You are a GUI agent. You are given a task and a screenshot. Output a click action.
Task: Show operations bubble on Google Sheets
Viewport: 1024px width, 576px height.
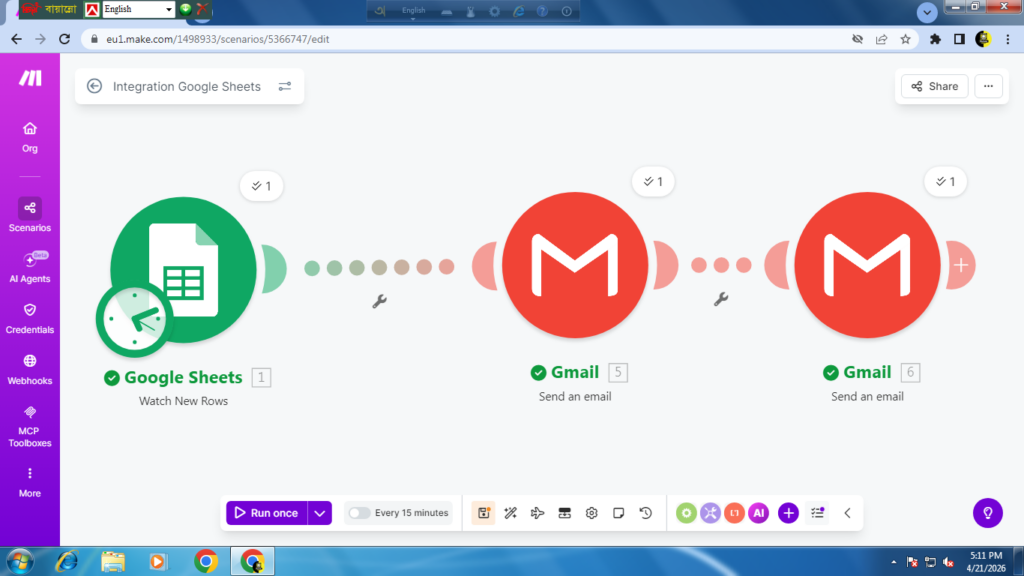(x=261, y=186)
